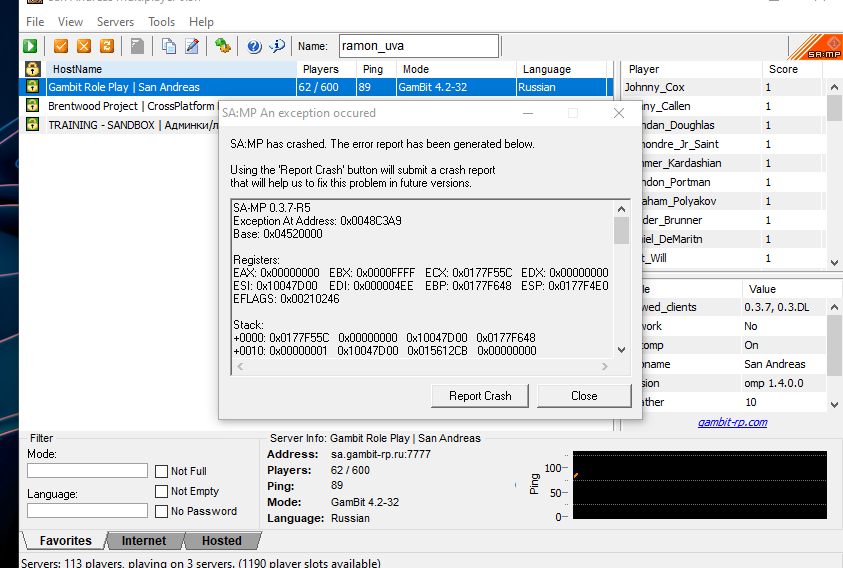The width and height of the screenshot is (843, 568).
Task: Click the blue Help question mark icon
Action: point(254,46)
